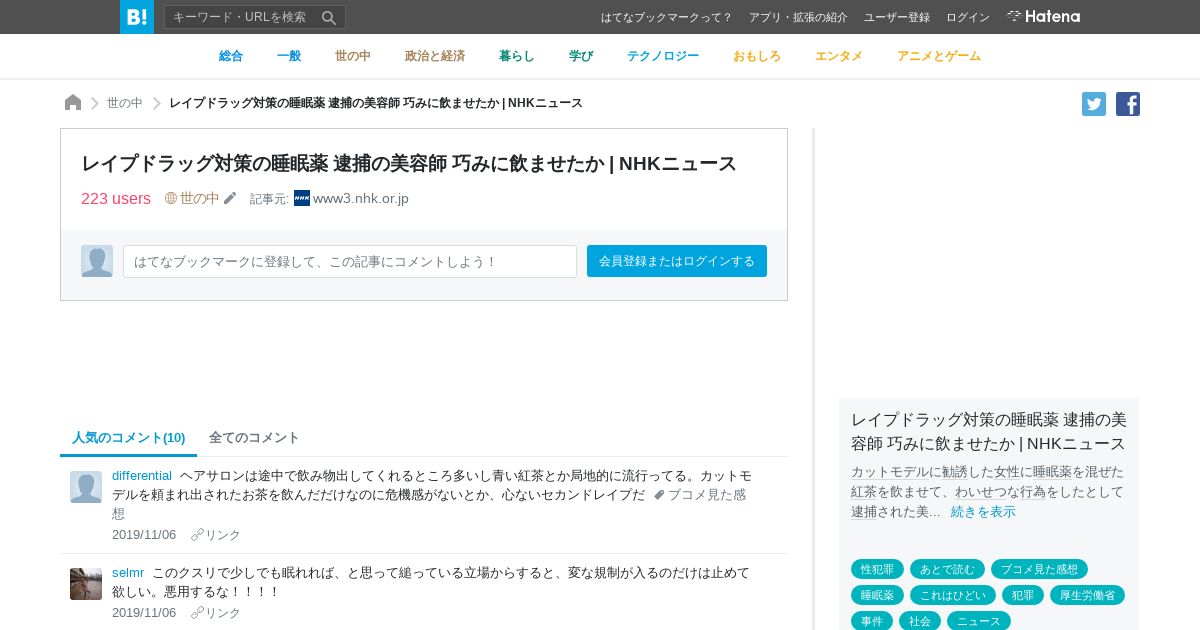The height and width of the screenshot is (630, 1200).
Task: Click the 事件 tag
Action: pyautogui.click(x=872, y=621)
